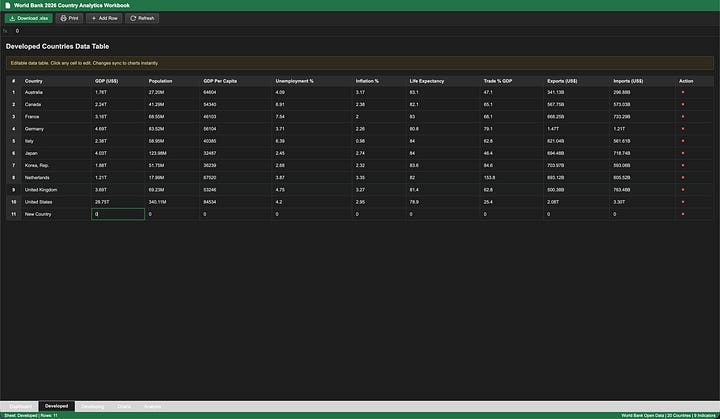Click the Action column header
This screenshot has width=720, height=419.
[694, 81]
